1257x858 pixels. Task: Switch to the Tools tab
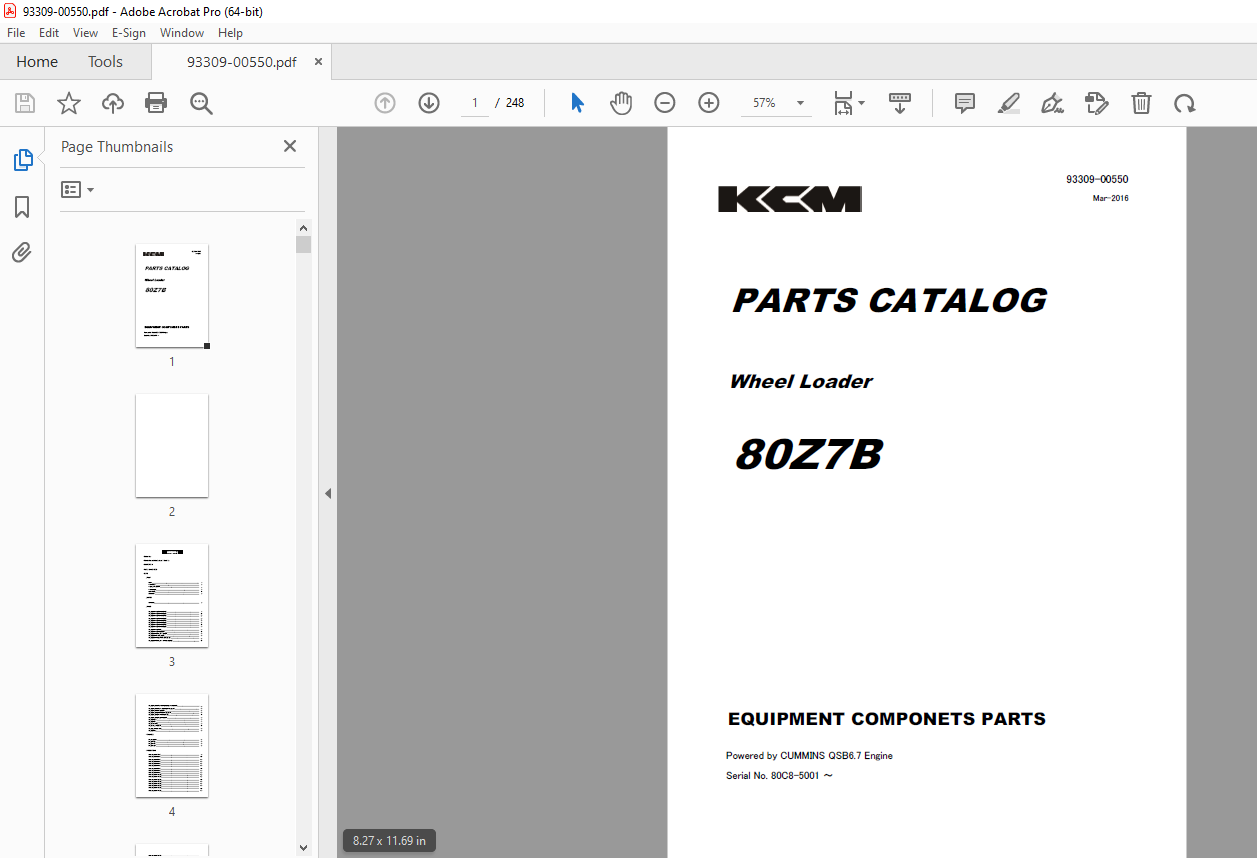coord(105,62)
